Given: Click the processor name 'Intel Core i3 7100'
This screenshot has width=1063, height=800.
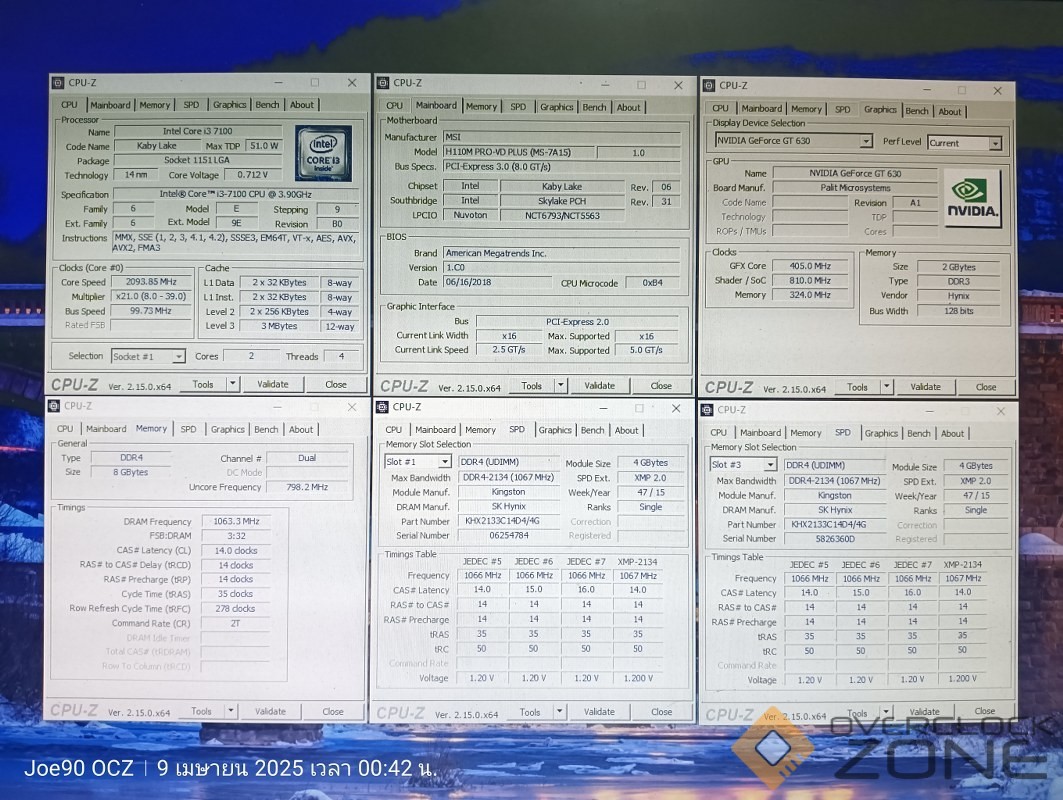Looking at the screenshot, I should tap(197, 131).
